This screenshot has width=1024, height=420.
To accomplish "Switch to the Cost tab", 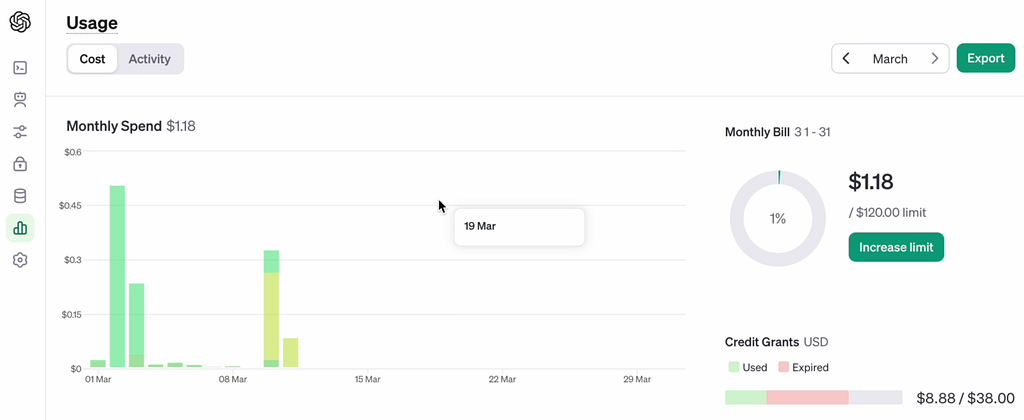I will [93, 59].
